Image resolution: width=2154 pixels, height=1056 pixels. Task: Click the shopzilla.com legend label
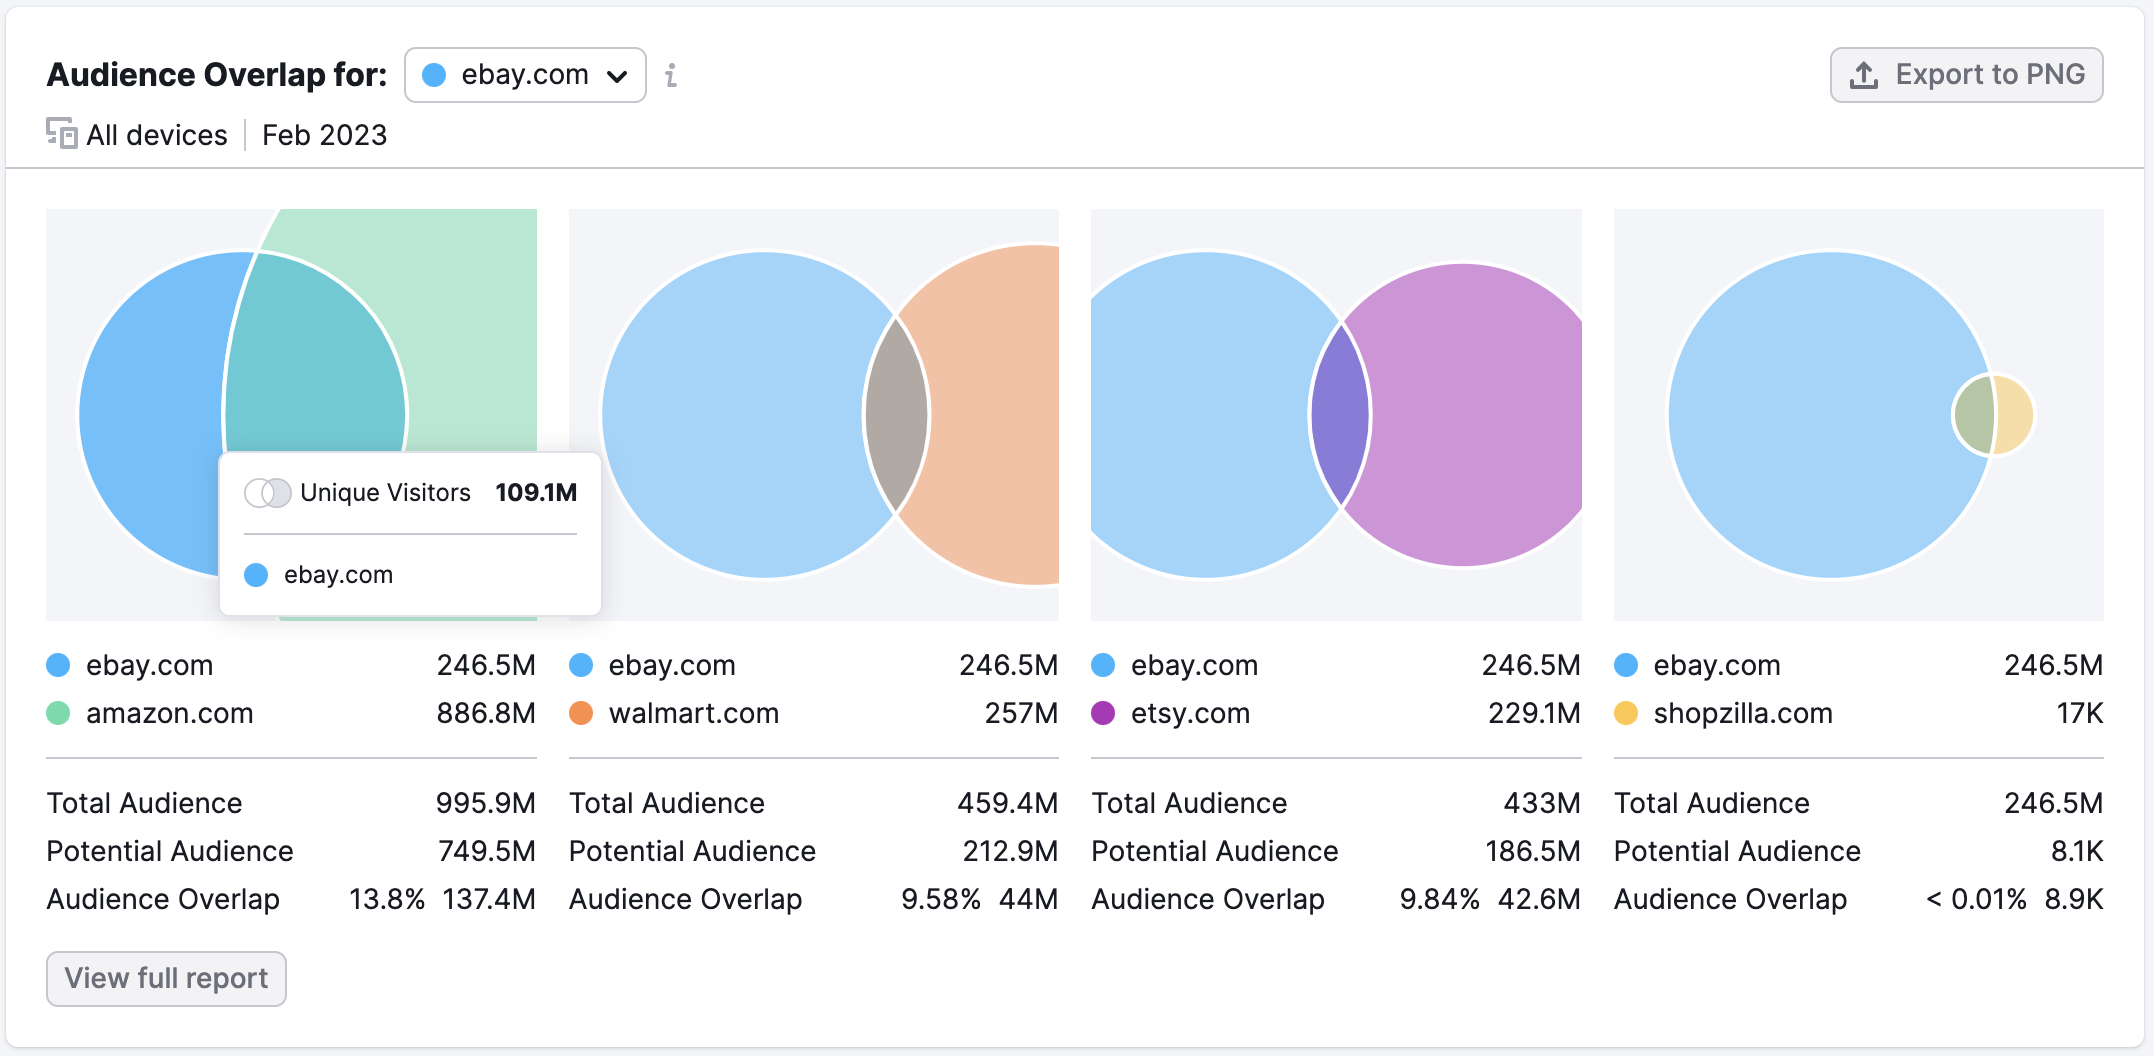pyautogui.click(x=1743, y=713)
